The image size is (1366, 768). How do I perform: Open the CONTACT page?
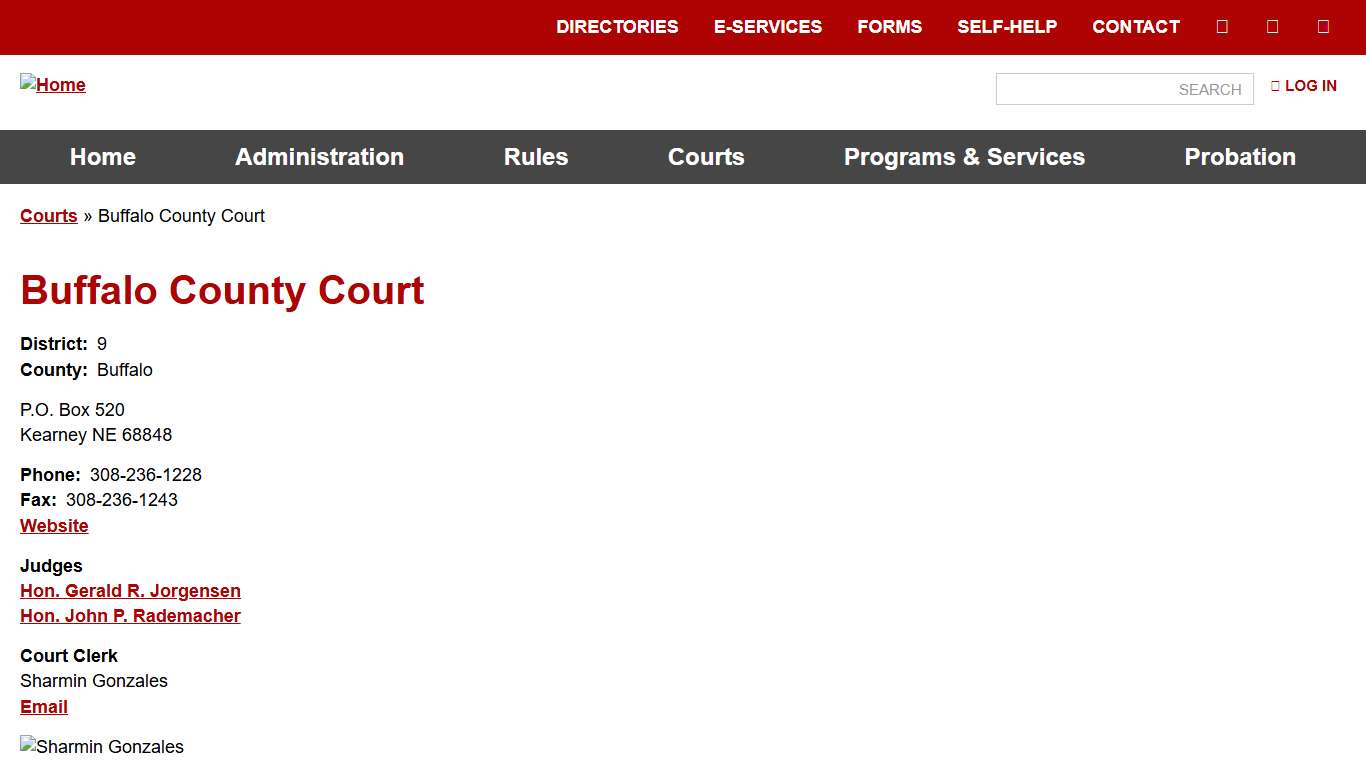1135,27
